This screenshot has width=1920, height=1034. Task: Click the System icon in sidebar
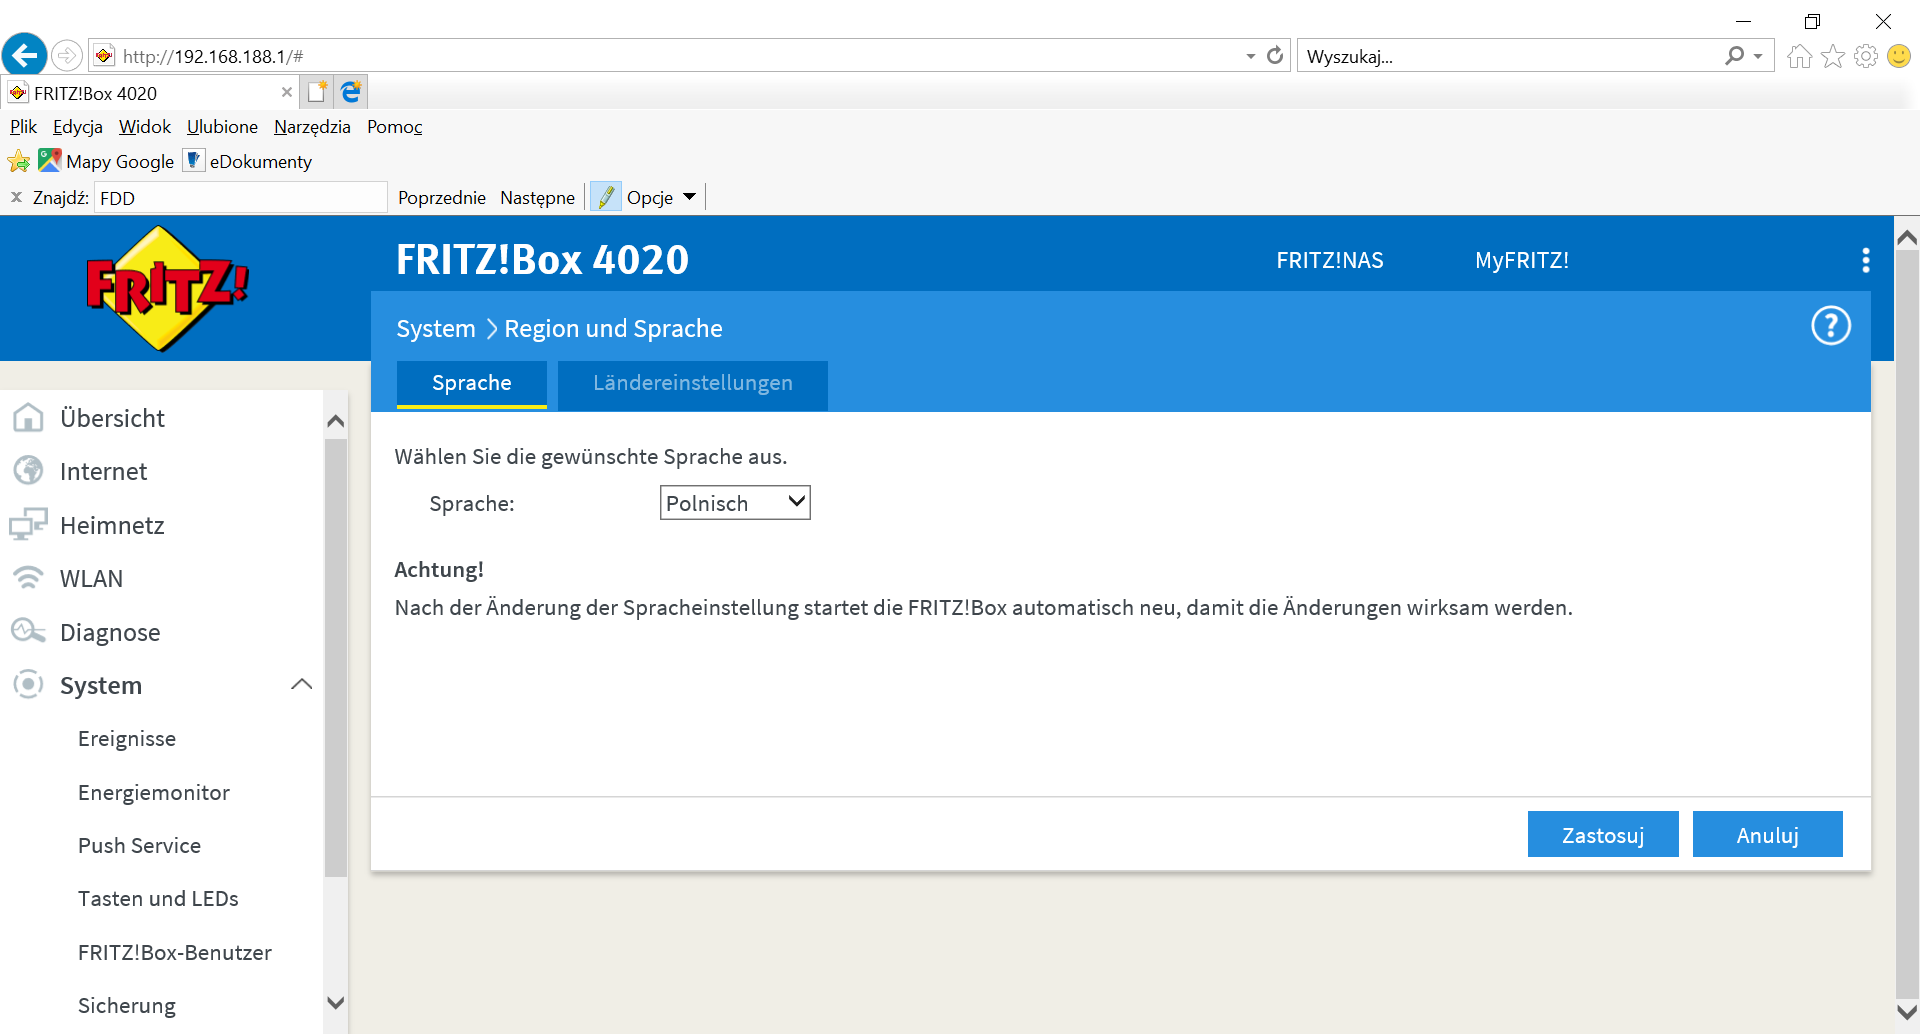28,685
